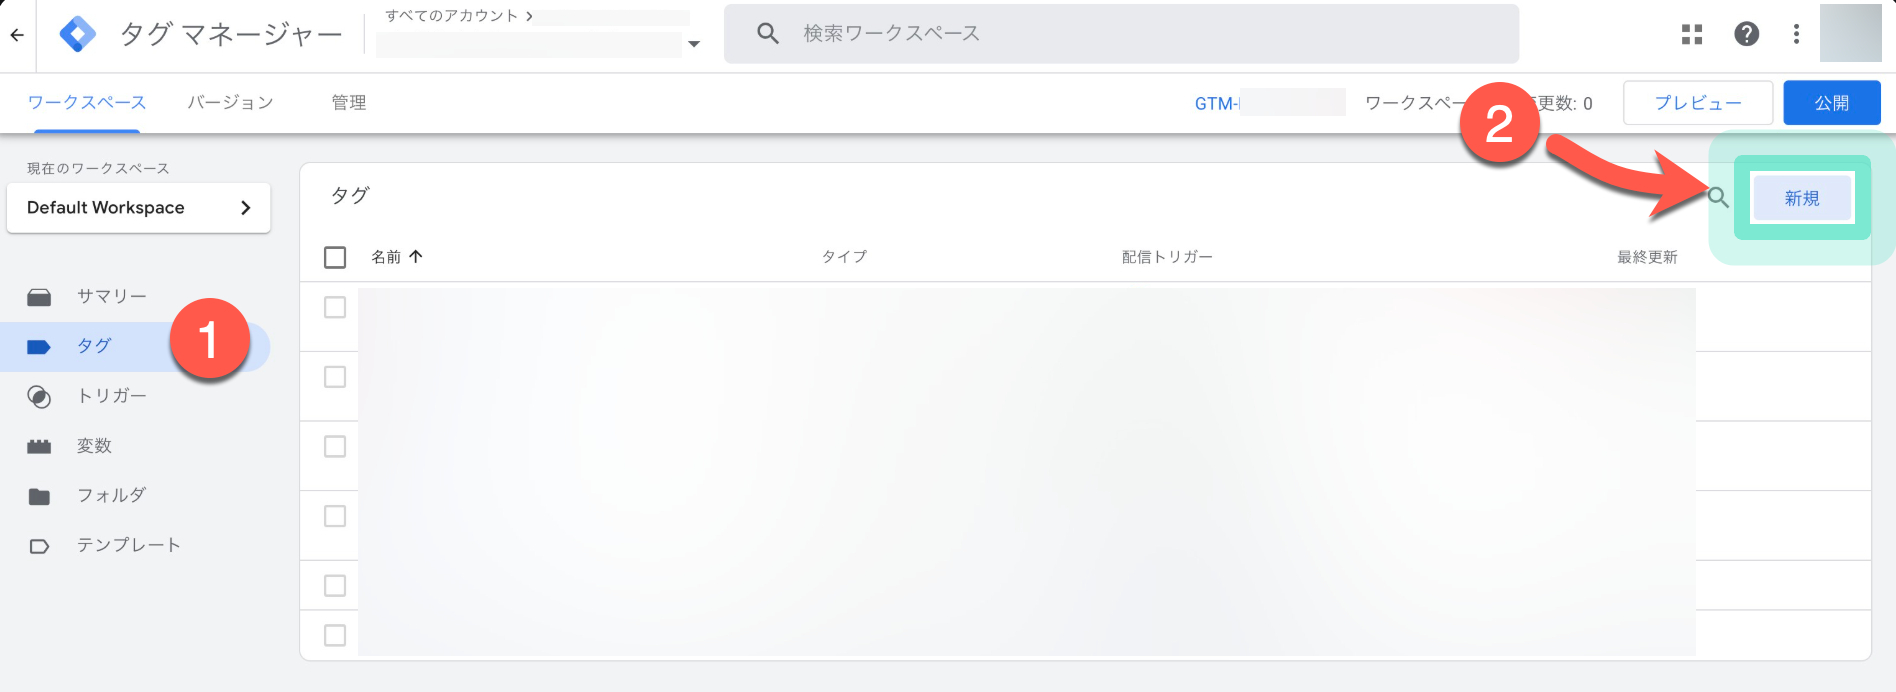Open the three-dot overflow menu
The width and height of the screenshot is (1896, 692).
[1796, 33]
